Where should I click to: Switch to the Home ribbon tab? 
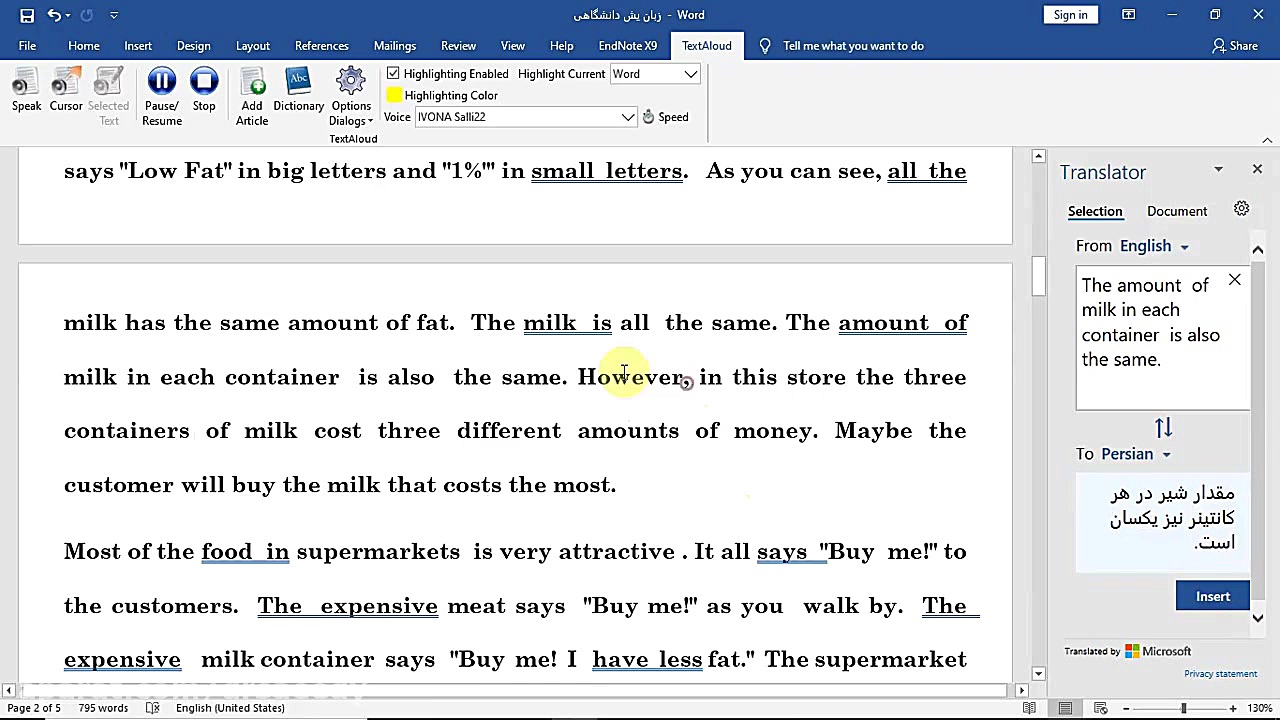[x=84, y=46]
